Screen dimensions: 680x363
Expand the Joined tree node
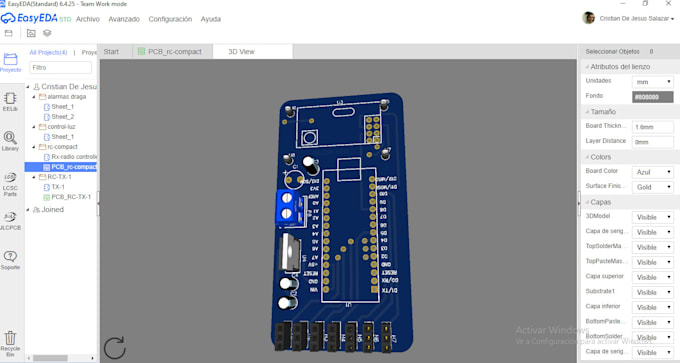point(28,209)
